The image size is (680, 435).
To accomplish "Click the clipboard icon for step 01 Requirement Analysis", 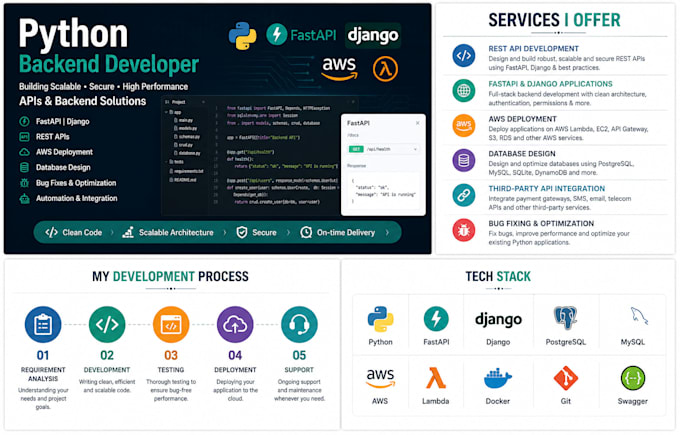I will point(43,324).
